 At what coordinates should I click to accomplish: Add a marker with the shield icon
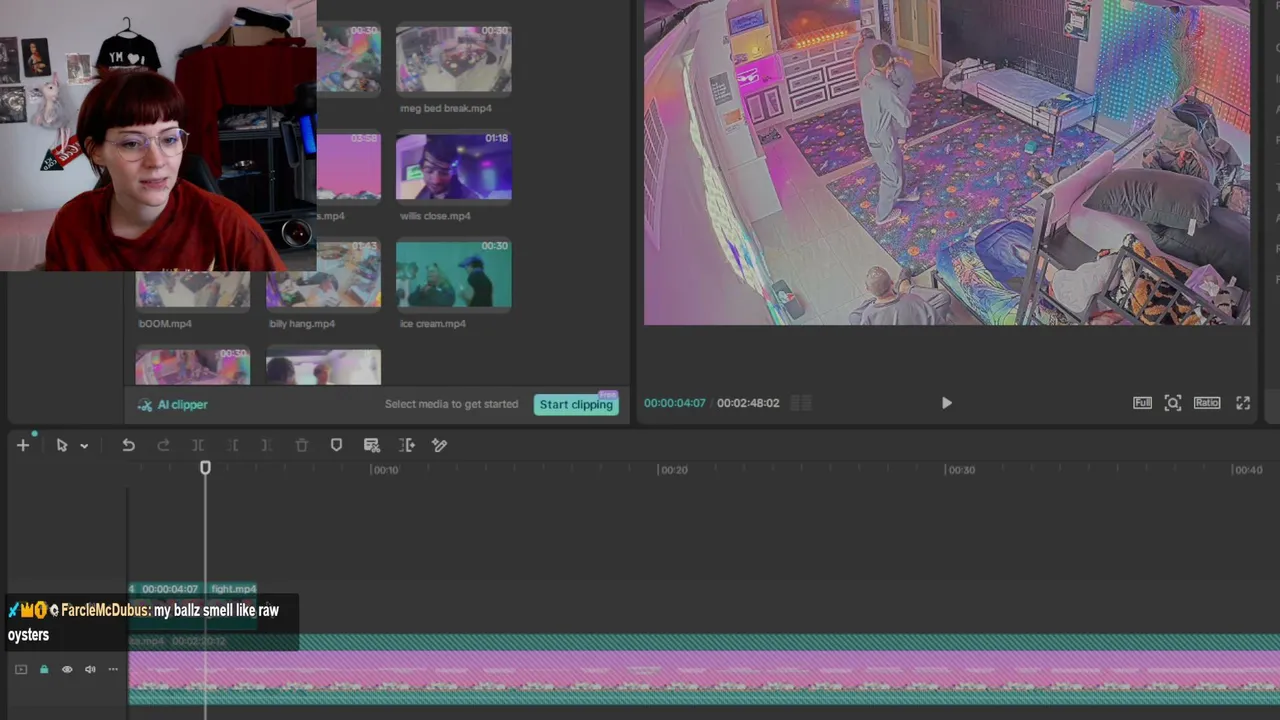tap(336, 445)
